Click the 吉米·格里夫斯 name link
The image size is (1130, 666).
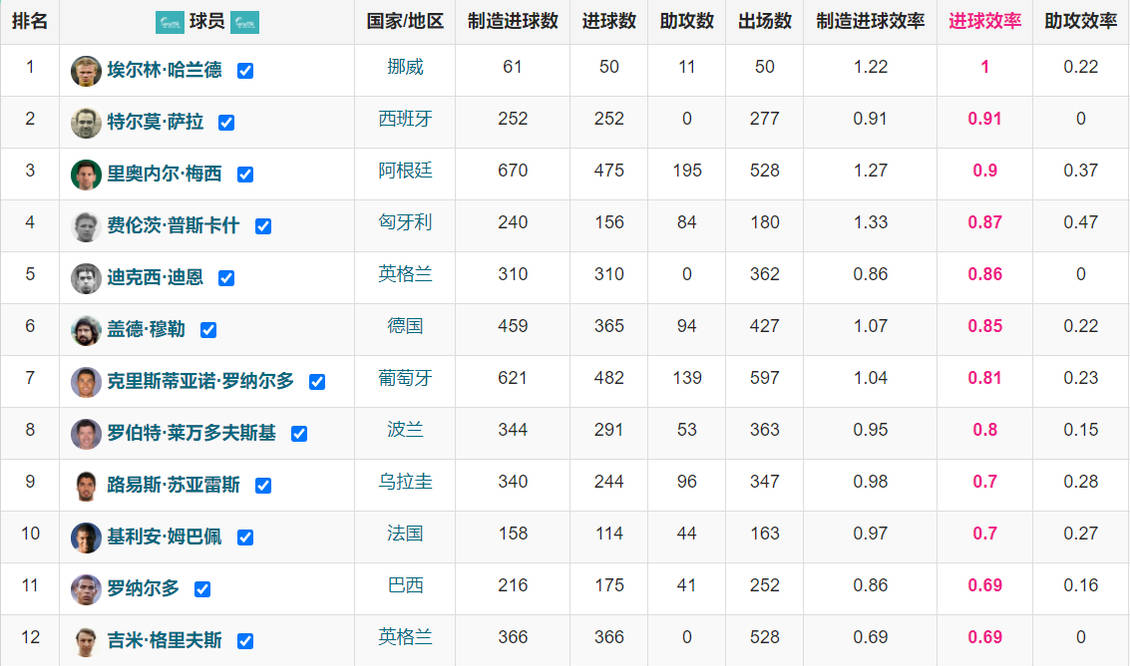click(x=164, y=641)
